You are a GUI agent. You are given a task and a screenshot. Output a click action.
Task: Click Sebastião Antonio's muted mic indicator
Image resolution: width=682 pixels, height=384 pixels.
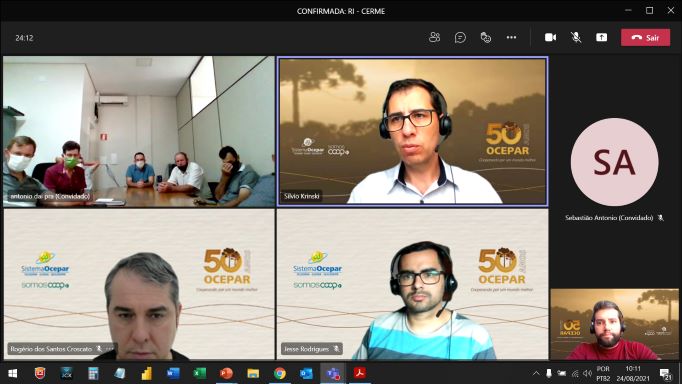tap(660, 217)
